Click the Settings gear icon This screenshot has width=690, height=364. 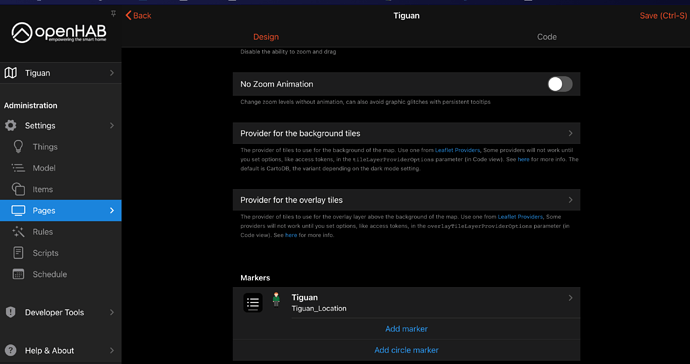tap(11, 125)
